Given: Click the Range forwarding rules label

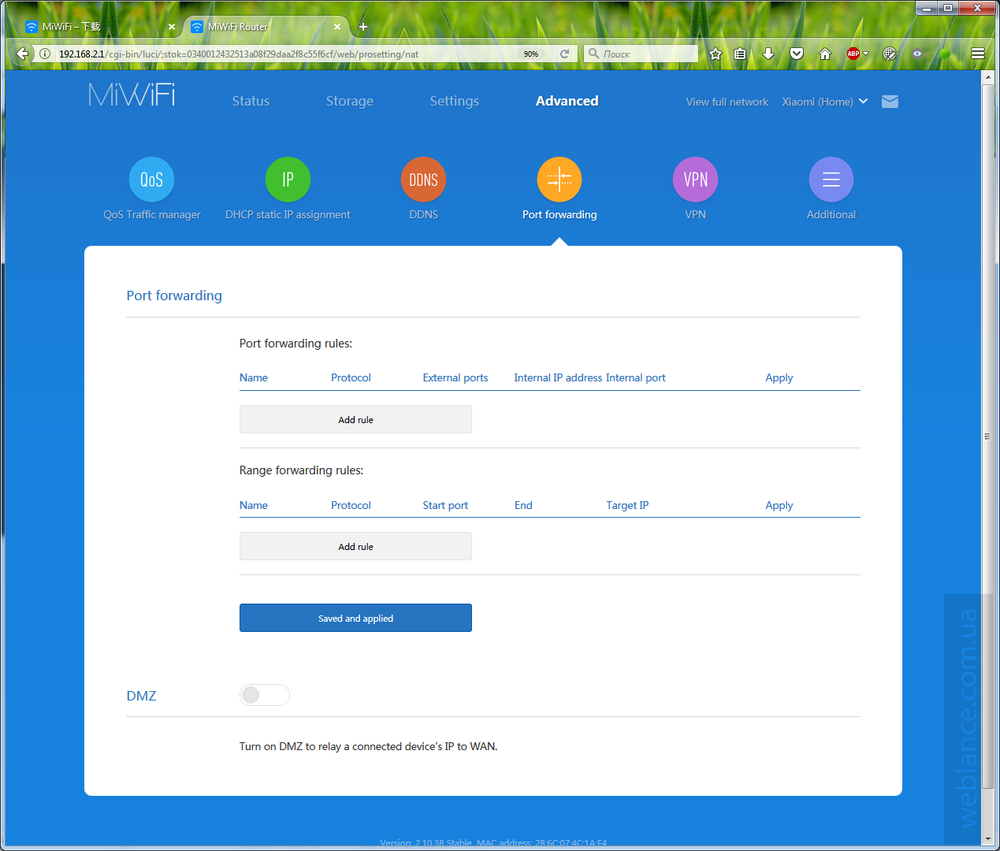Looking at the screenshot, I should coord(301,470).
